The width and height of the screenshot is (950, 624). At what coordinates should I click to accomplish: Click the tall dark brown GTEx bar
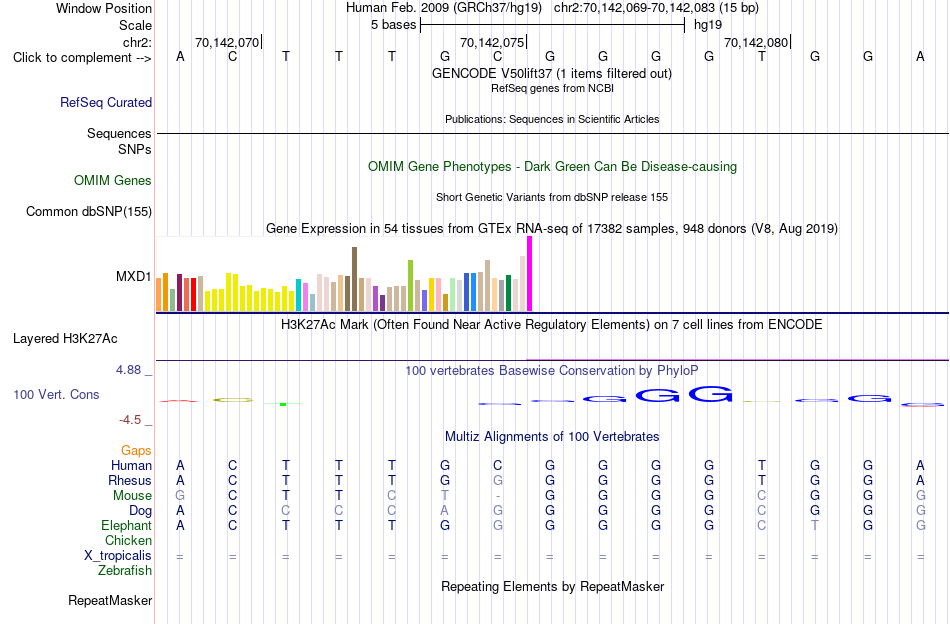(354, 279)
